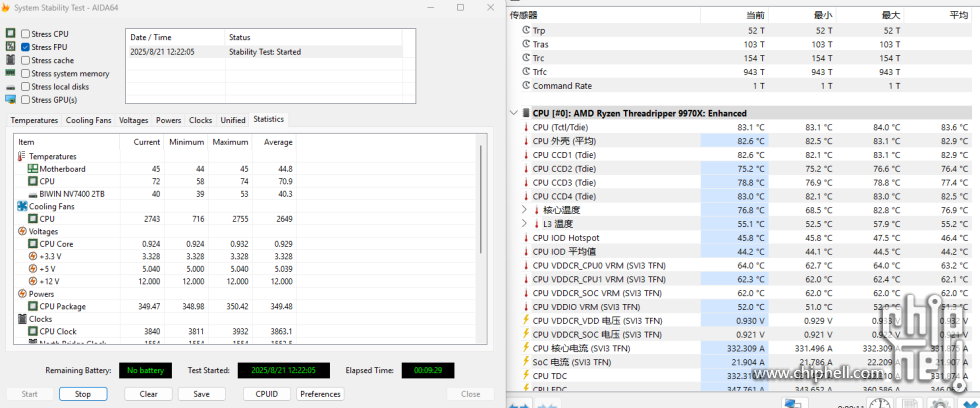
Task: Click the Cooling Fans fan icon
Action: coord(22,206)
